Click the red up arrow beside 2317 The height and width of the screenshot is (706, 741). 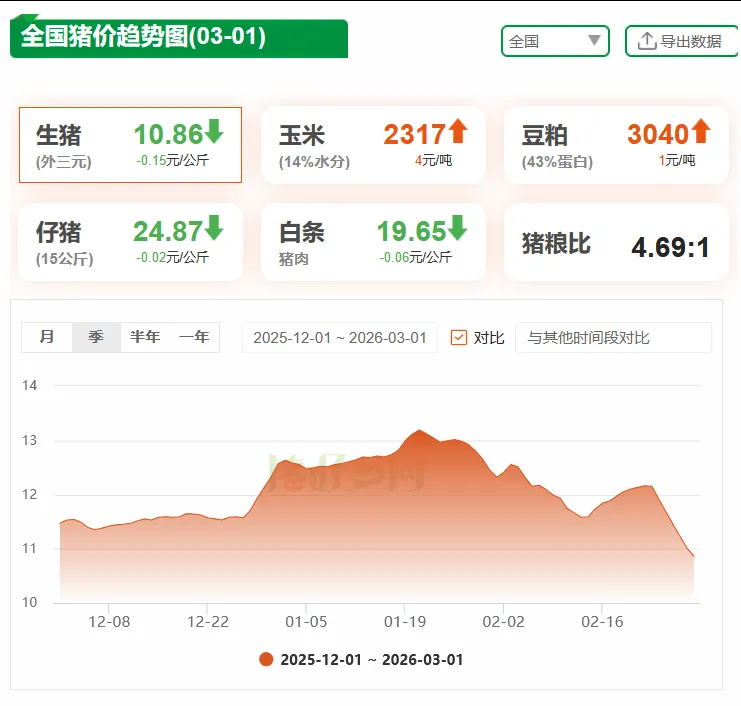(457, 131)
